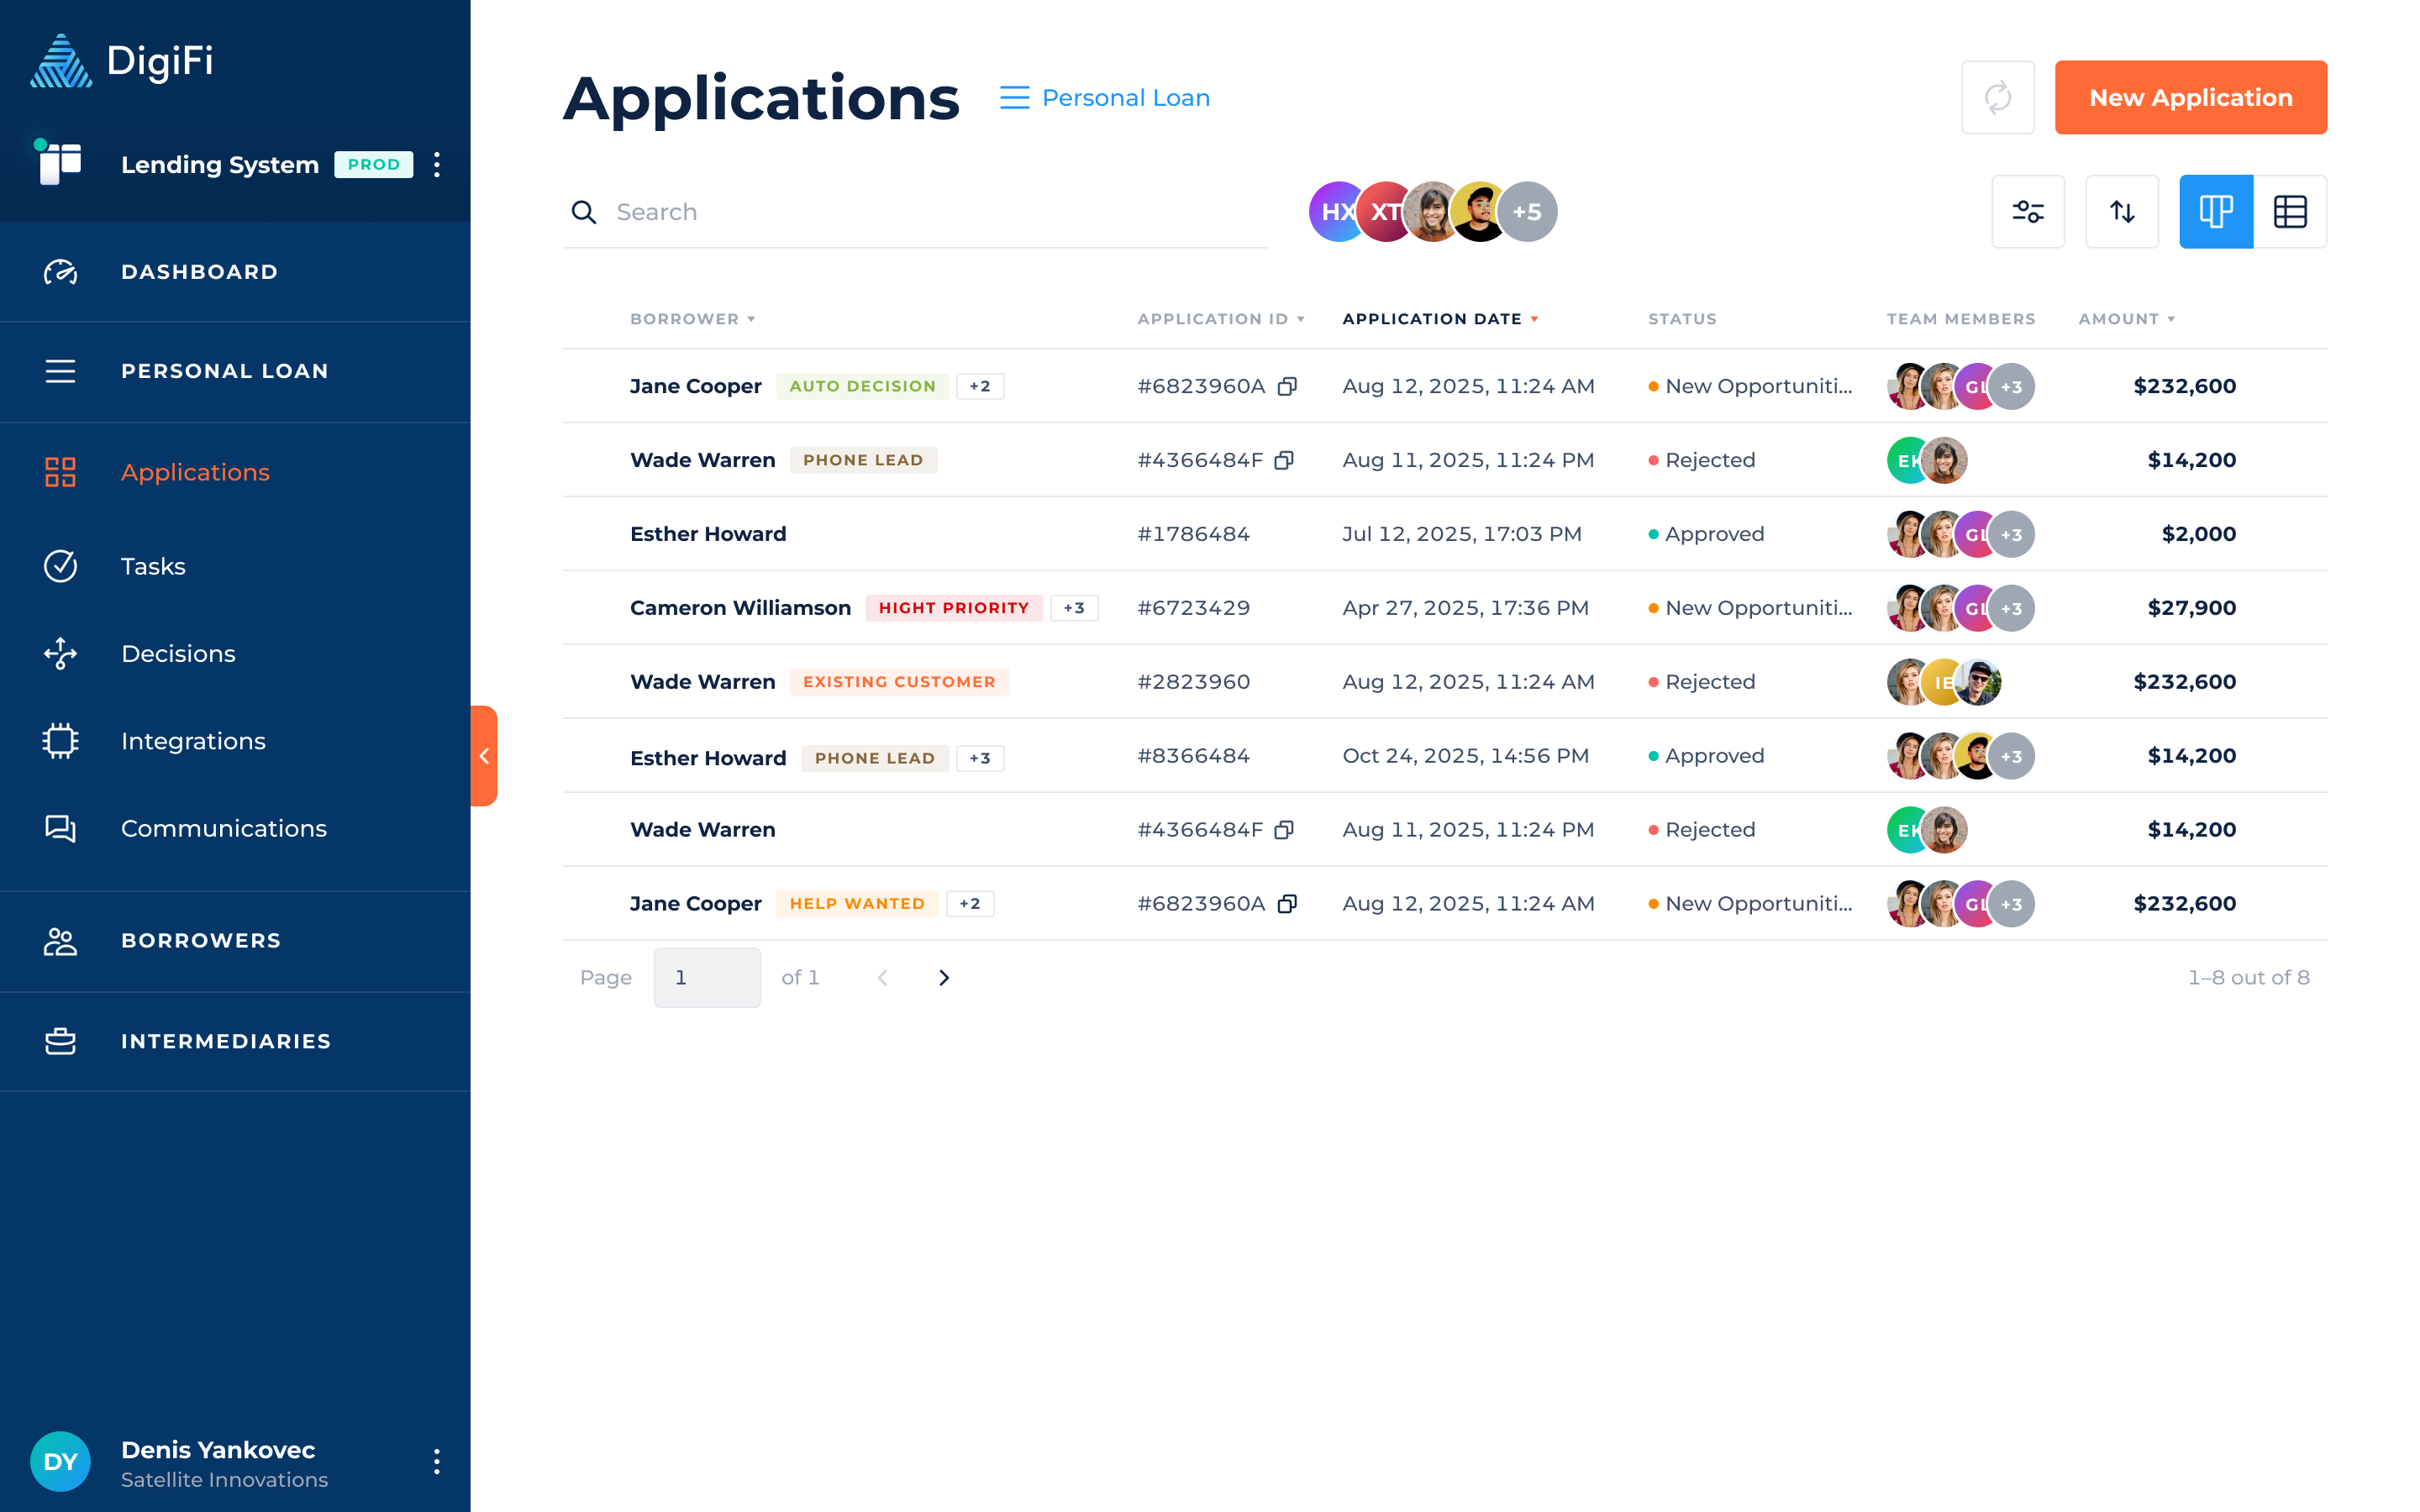
Task: Copy Jane Cooper's first application ID
Action: pos(1287,386)
